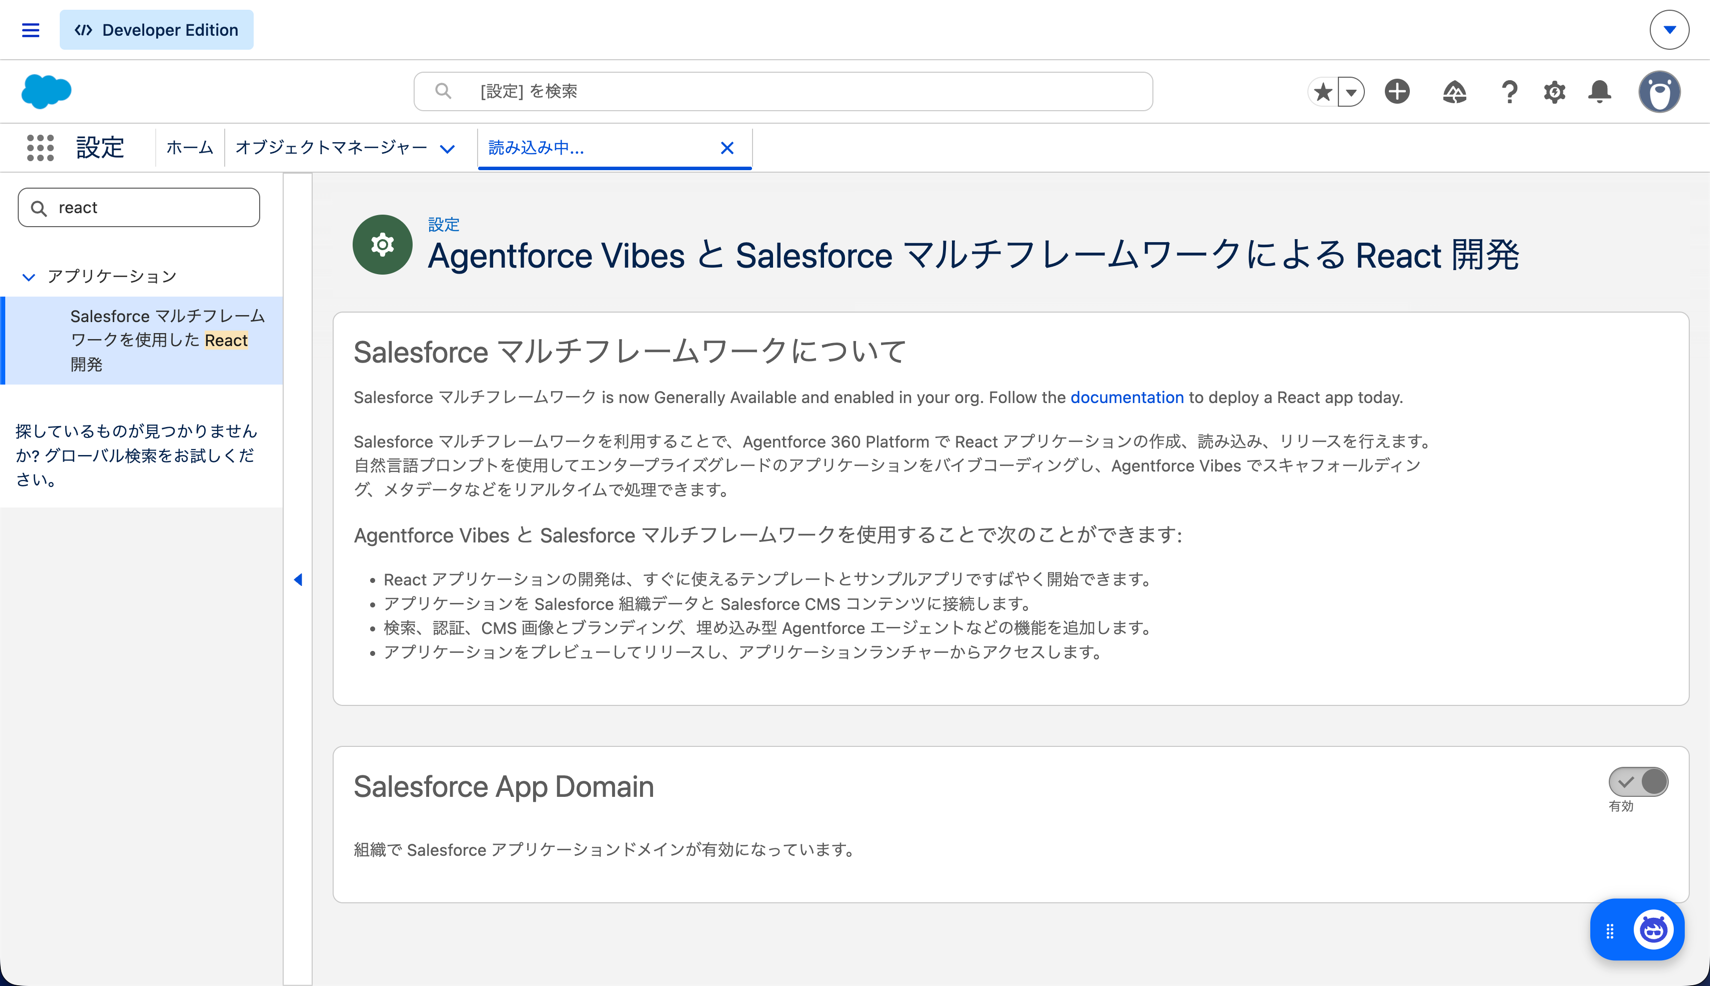1710x986 pixels.
Task: Open the favorites list dropdown arrow
Action: [1351, 92]
